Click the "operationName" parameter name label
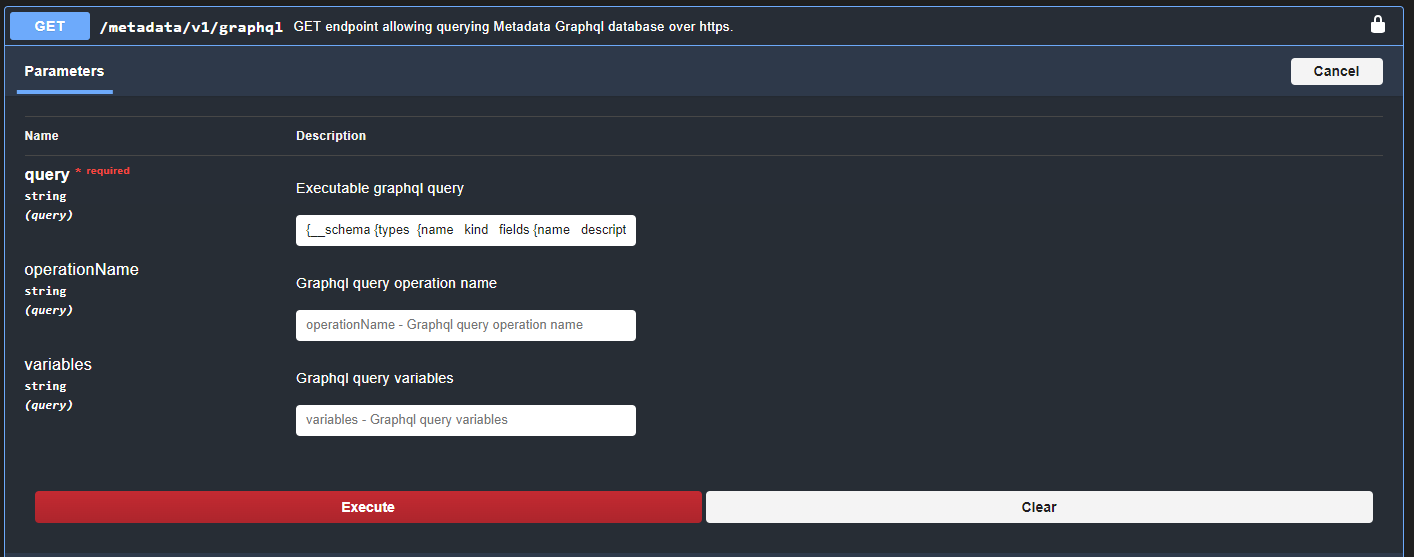The image size is (1414, 557). pos(81,270)
